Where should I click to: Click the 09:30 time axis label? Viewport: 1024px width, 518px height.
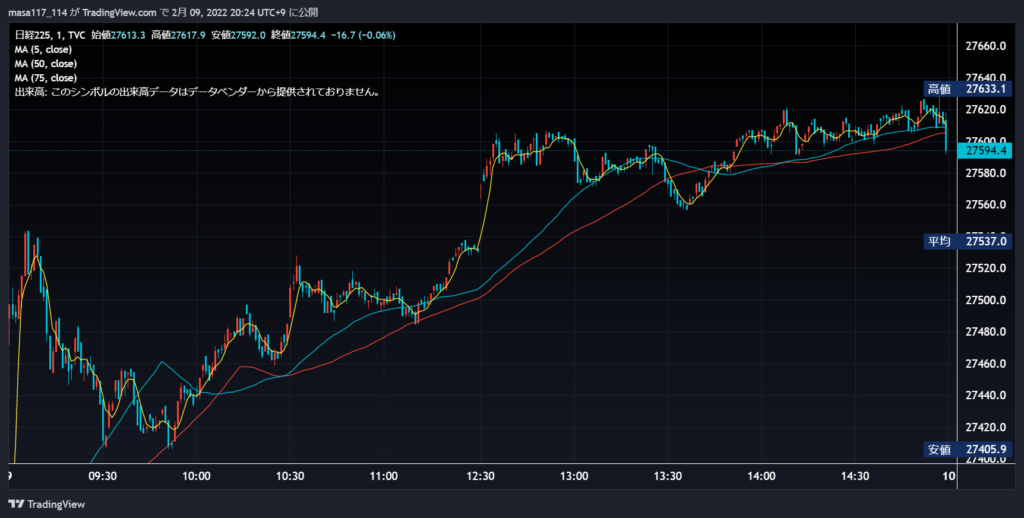click(x=102, y=476)
